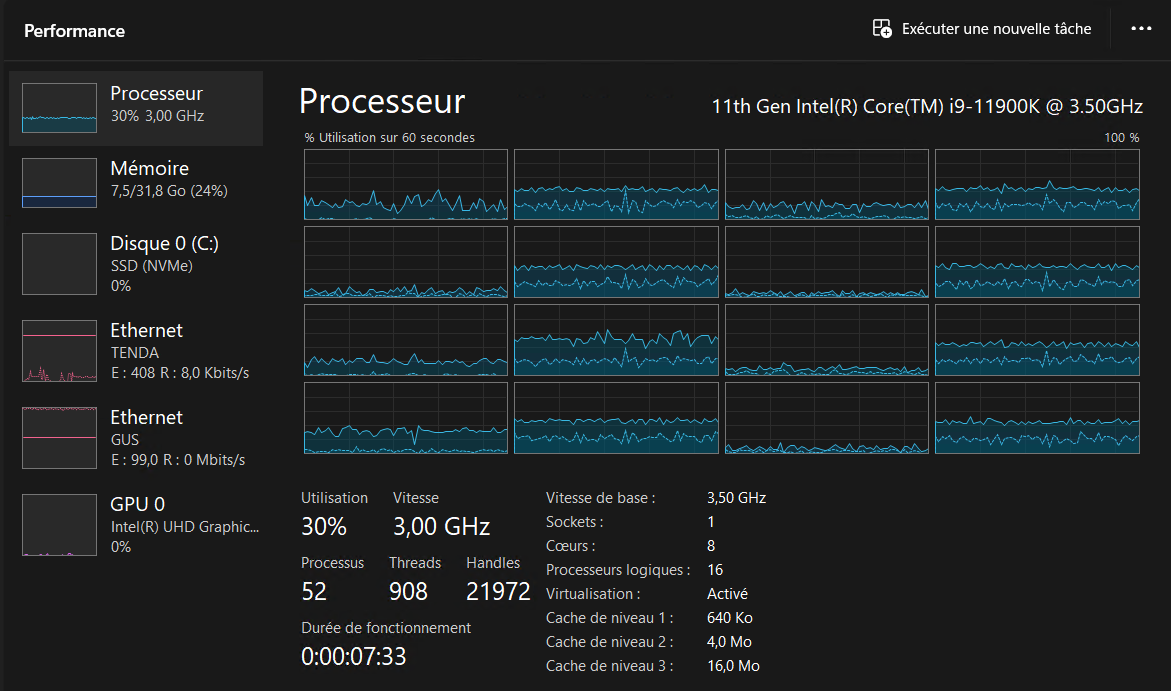This screenshot has height=691, width=1171.
Task: Click the Disque 0 (C:) mini graph
Action: click(59, 264)
